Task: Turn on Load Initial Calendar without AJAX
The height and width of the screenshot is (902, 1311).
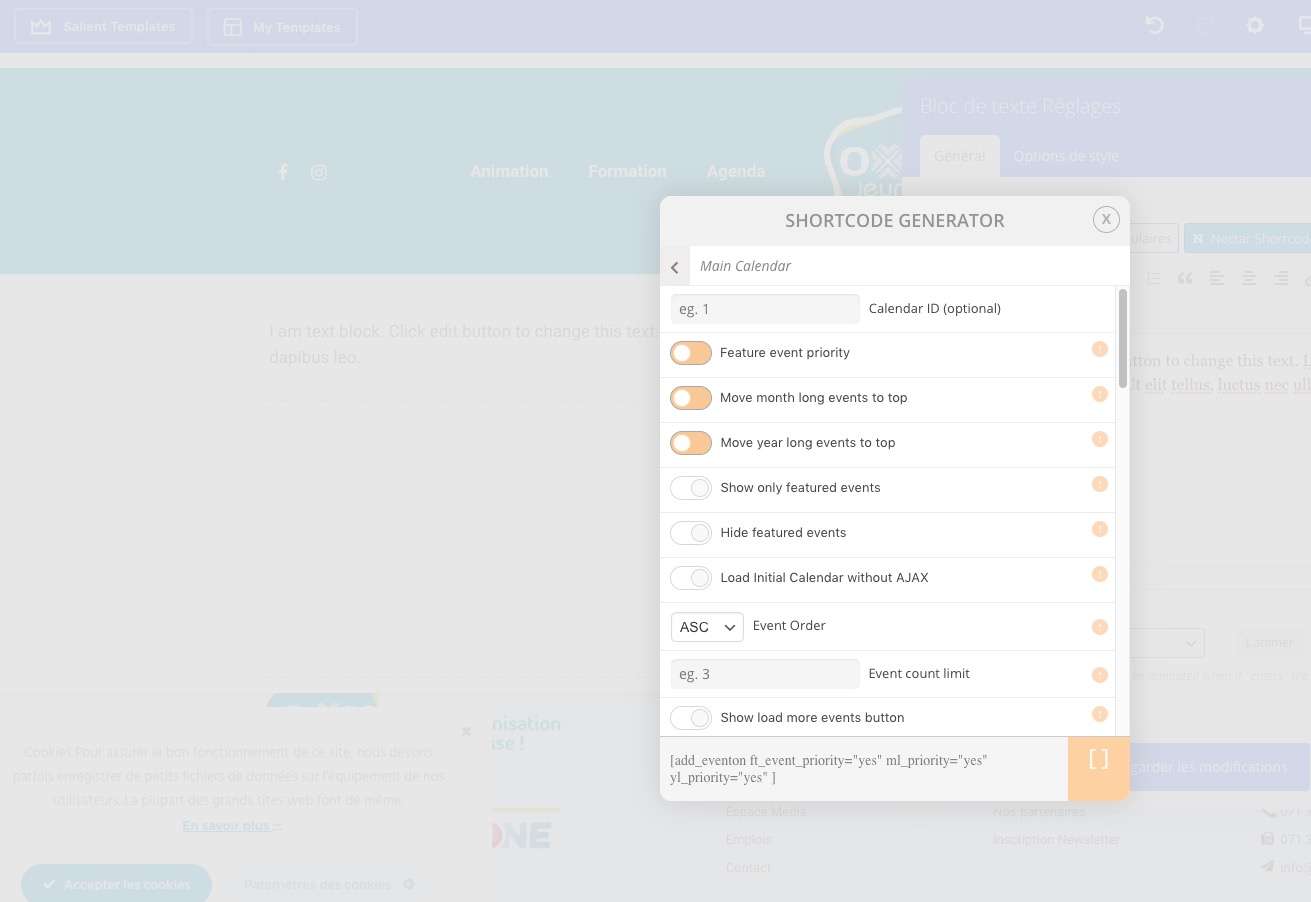Action: pos(691,578)
